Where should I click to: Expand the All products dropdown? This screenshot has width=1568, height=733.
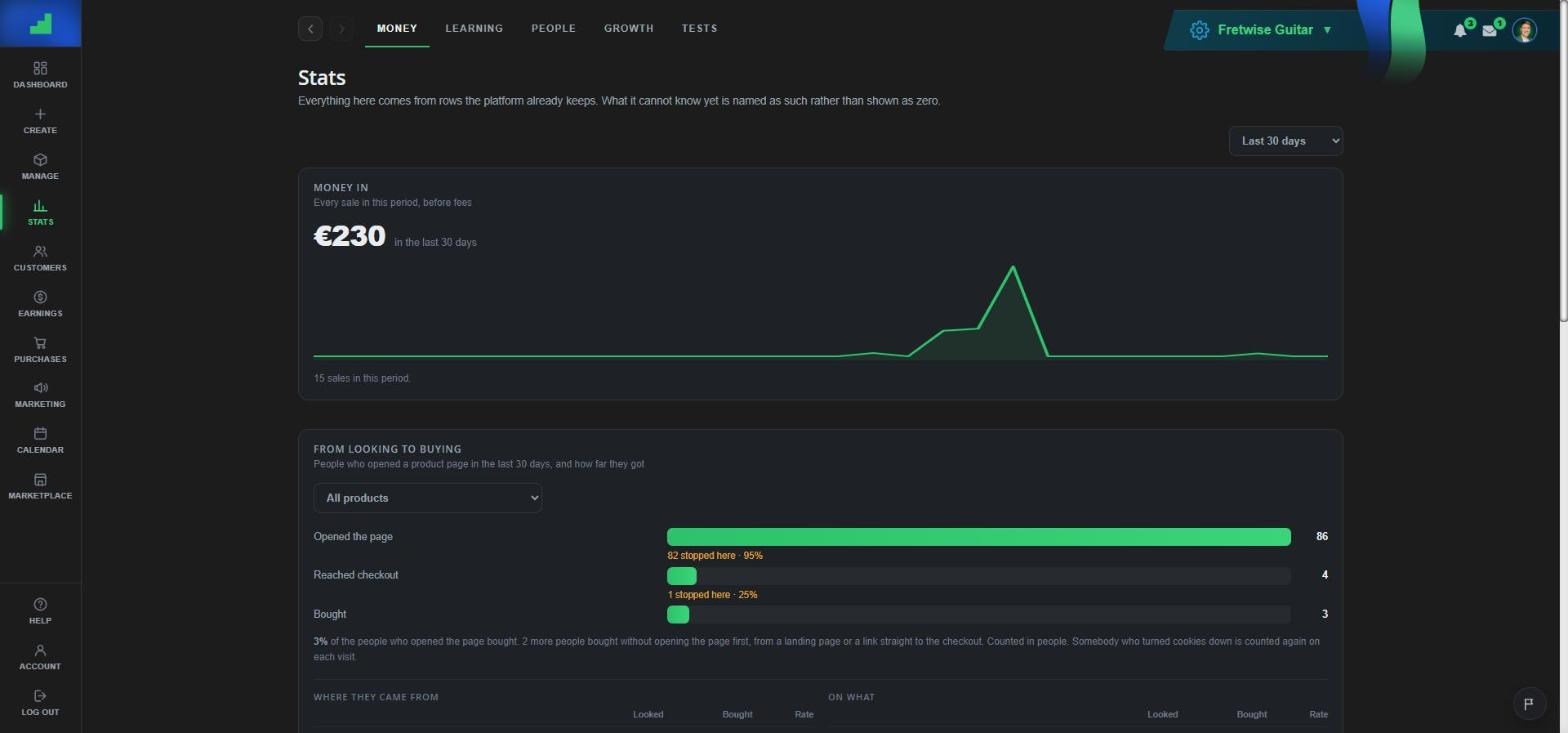[x=427, y=498]
